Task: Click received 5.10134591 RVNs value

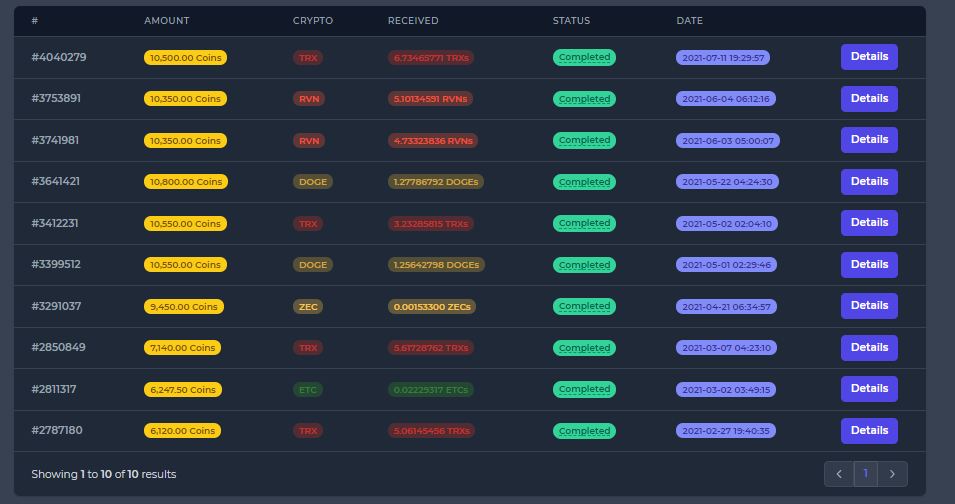Action: 431,99
